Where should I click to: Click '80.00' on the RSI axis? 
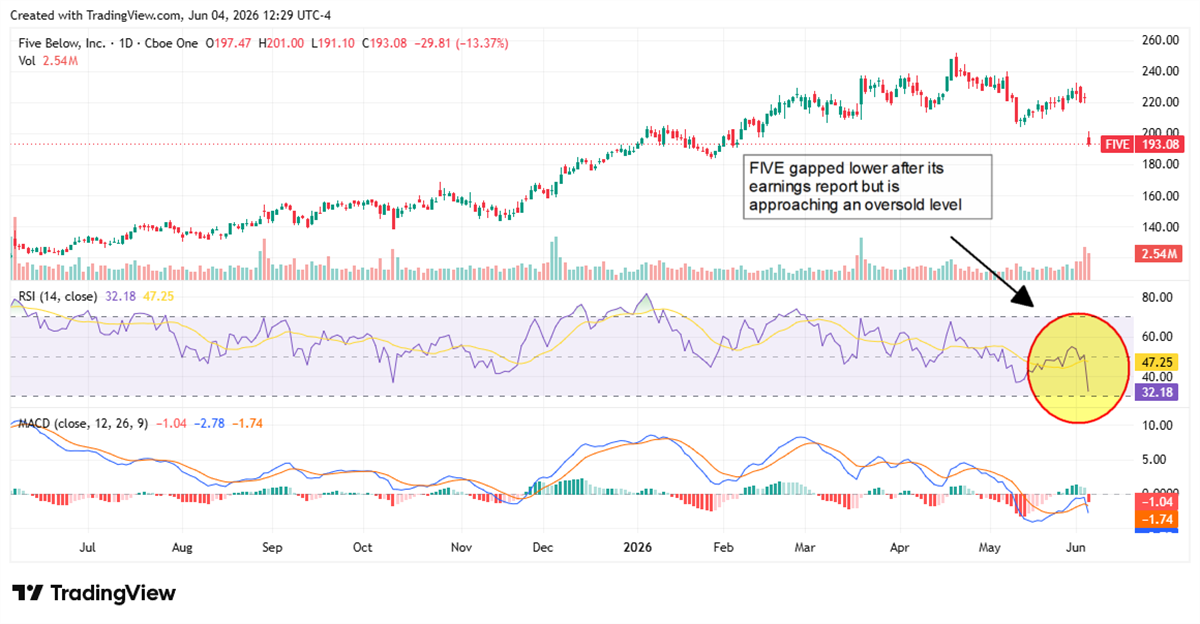click(1156, 297)
